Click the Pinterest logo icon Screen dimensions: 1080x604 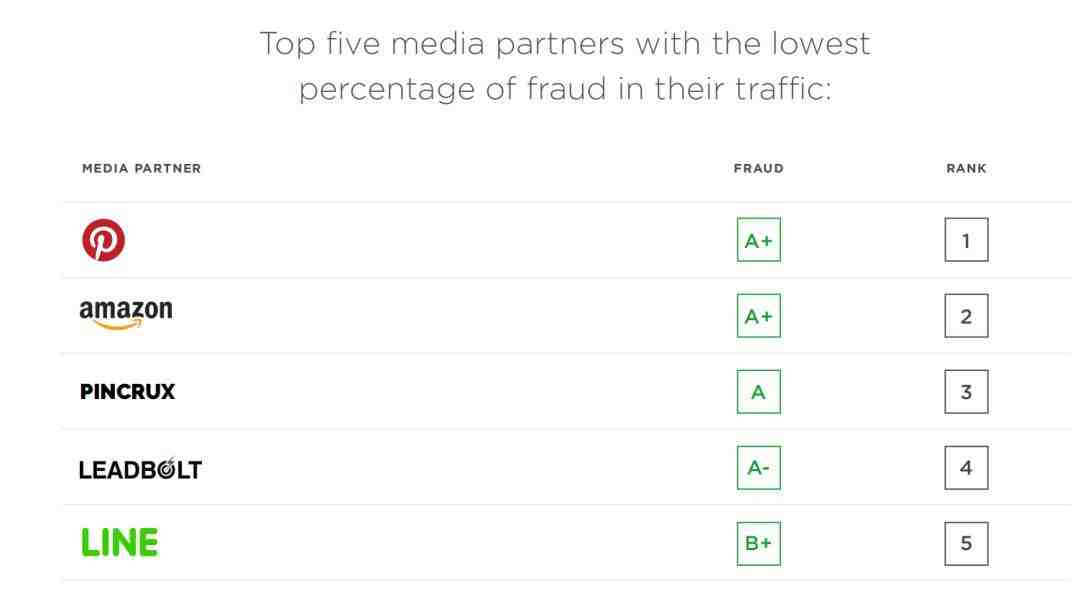(103, 240)
